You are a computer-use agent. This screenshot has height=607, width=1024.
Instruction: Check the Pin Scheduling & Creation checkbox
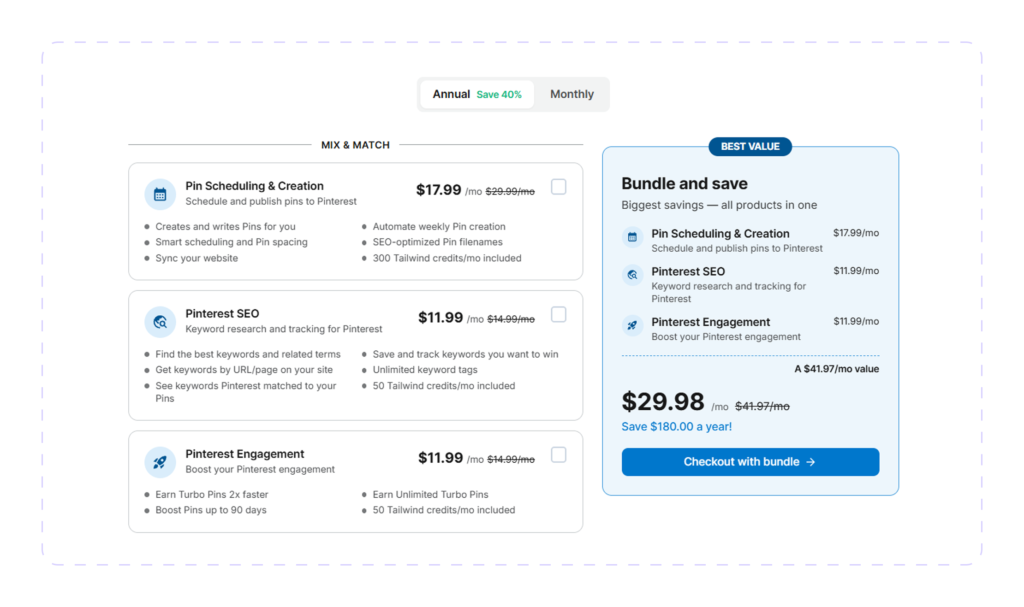point(558,187)
